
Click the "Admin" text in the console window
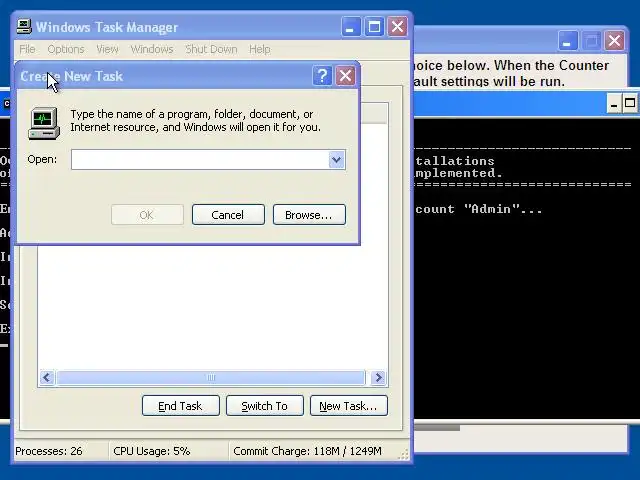click(492, 209)
